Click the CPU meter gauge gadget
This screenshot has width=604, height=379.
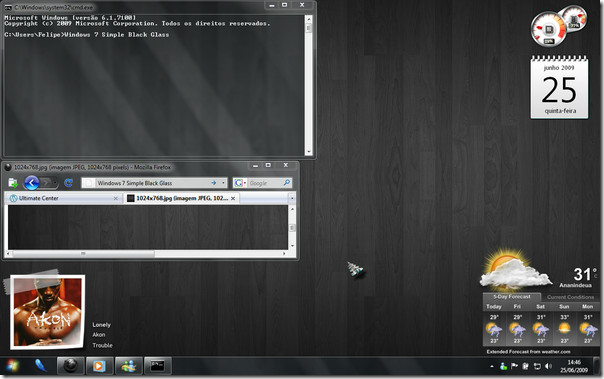(549, 29)
